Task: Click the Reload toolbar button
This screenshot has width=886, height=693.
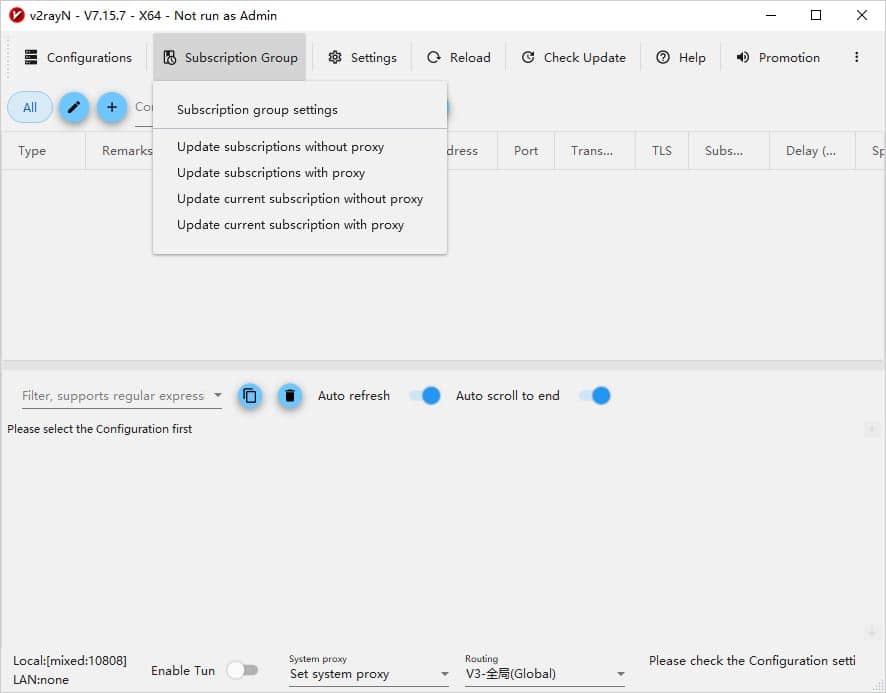Action: point(459,58)
